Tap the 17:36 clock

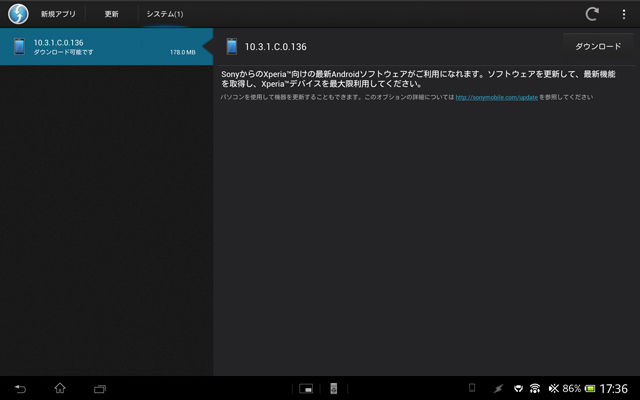pos(613,389)
